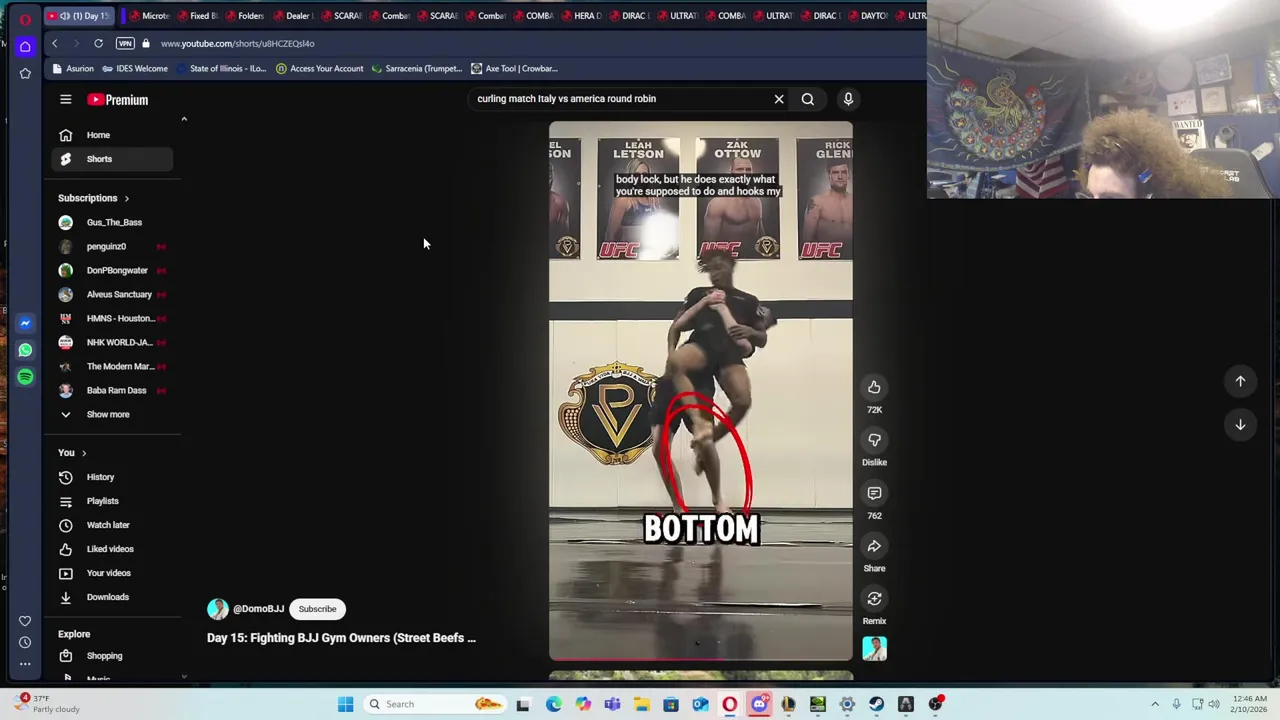The image size is (1280, 720).
Task: Share this short
Action: [874, 546]
